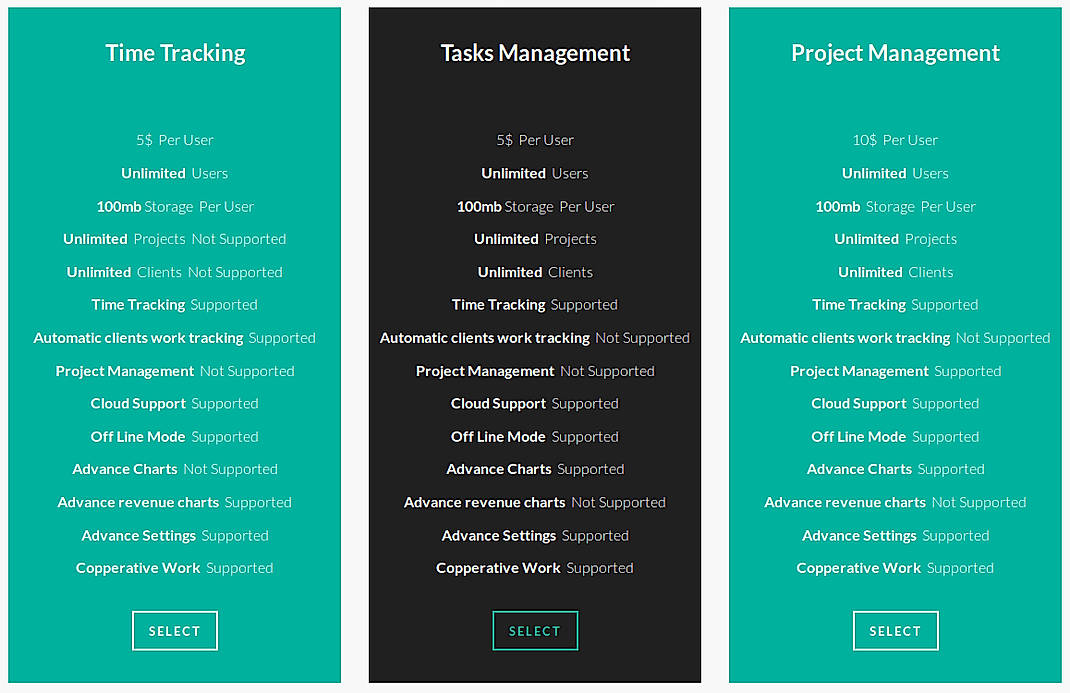This screenshot has height=693, width=1070.
Task: Click Off Line Mode Supported in Time Tracking
Action: (x=175, y=436)
